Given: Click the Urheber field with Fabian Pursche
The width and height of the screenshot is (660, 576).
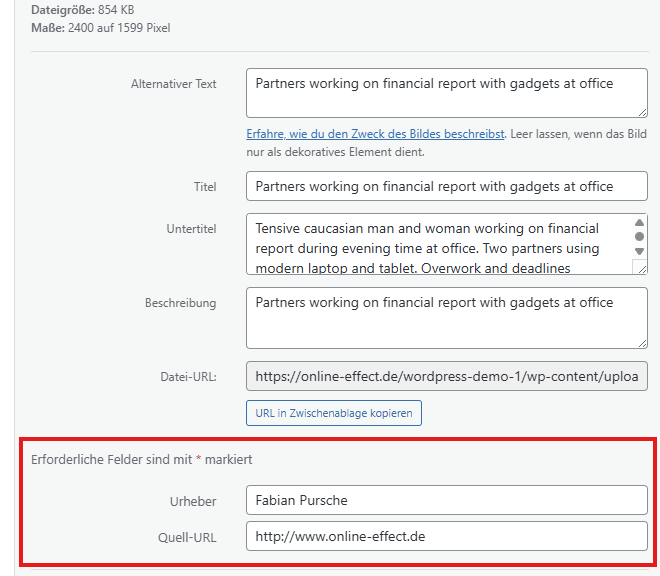Looking at the screenshot, I should 446,500.
